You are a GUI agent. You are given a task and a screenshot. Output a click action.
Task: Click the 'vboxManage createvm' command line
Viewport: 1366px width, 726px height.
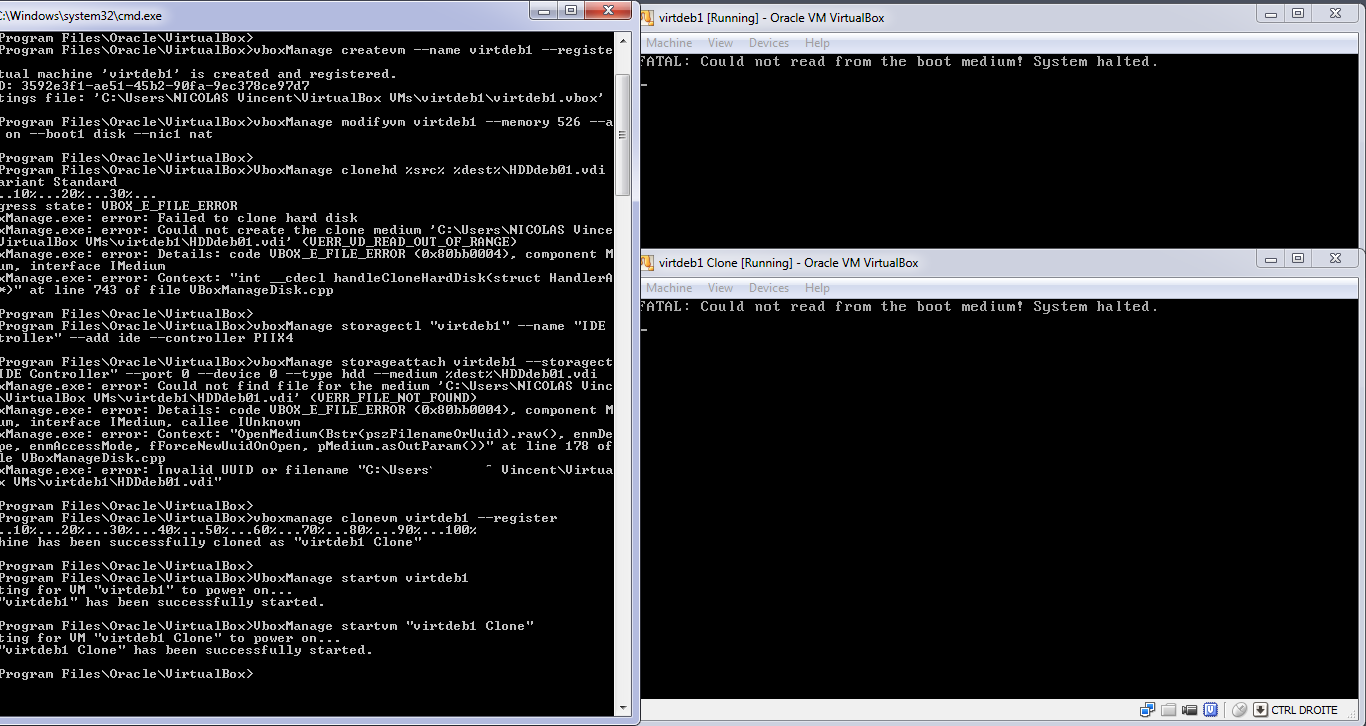pyautogui.click(x=305, y=50)
